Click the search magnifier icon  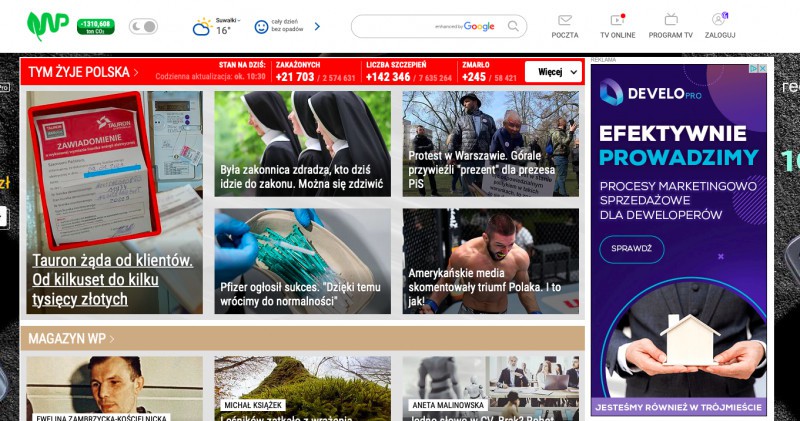[x=514, y=27]
